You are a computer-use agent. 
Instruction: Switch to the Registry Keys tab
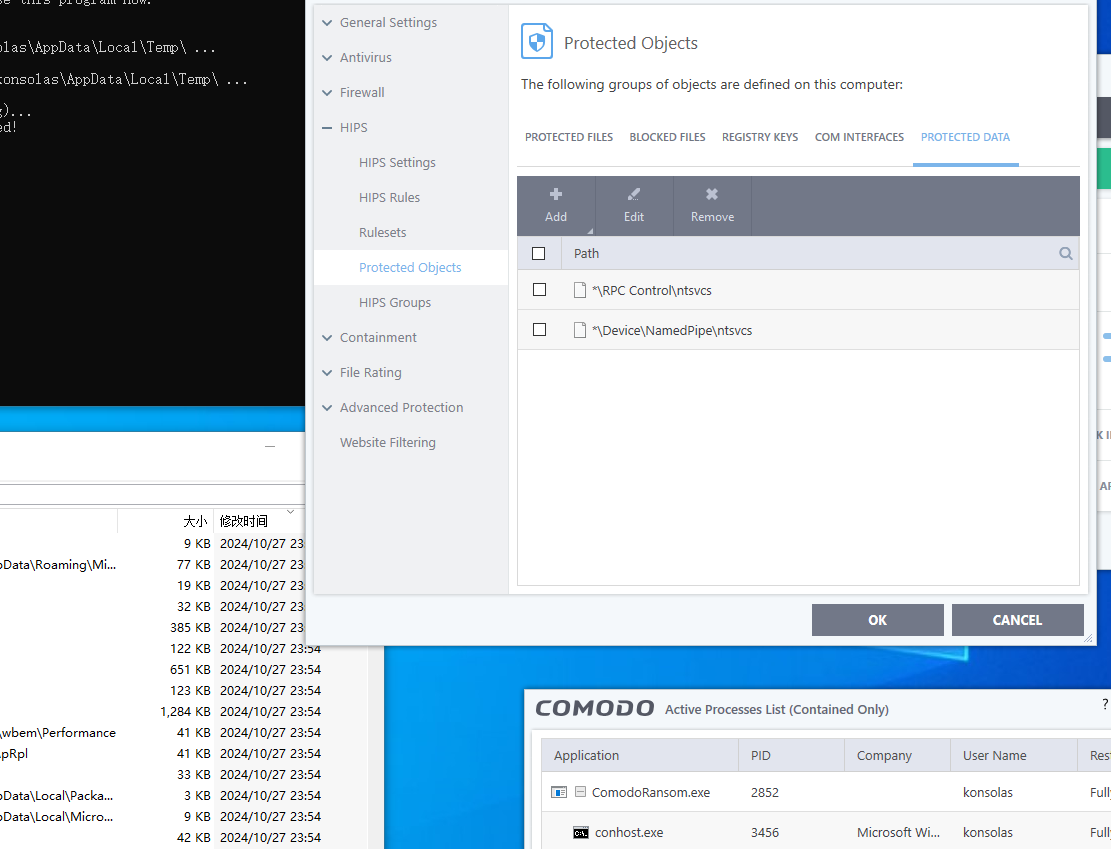[760, 137]
